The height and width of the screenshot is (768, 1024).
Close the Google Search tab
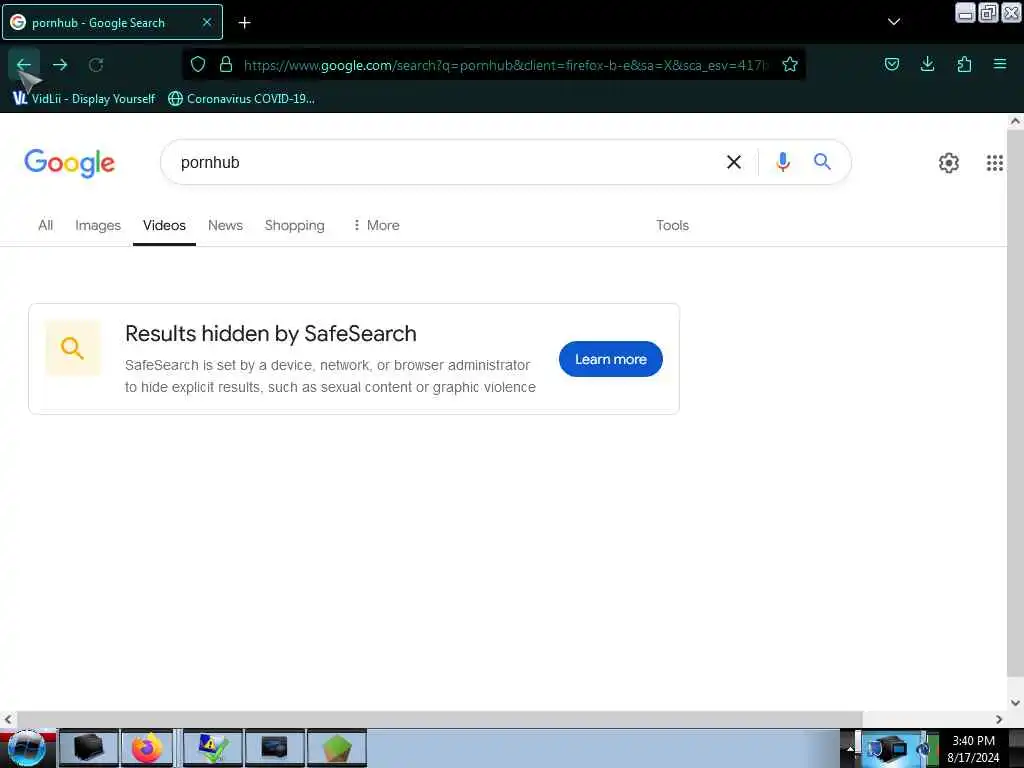pyautogui.click(x=206, y=22)
